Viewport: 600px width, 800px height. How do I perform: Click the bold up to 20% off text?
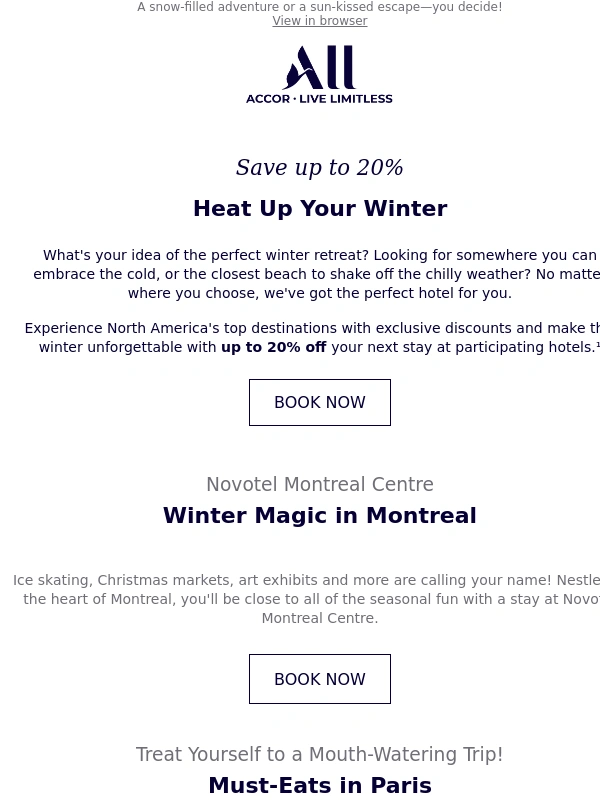coord(274,348)
